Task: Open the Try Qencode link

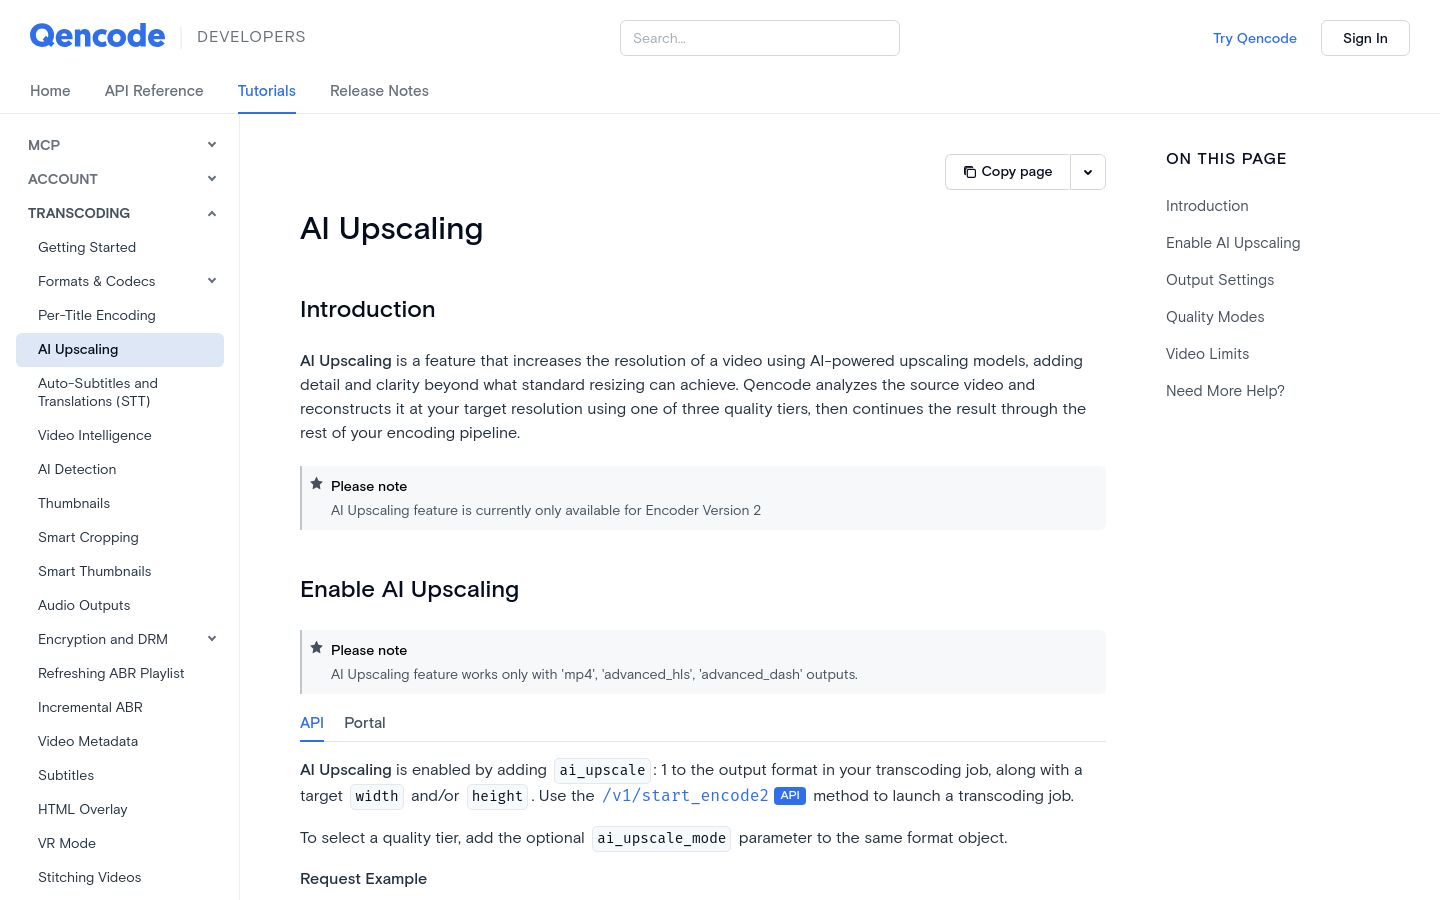Action: (x=1255, y=38)
